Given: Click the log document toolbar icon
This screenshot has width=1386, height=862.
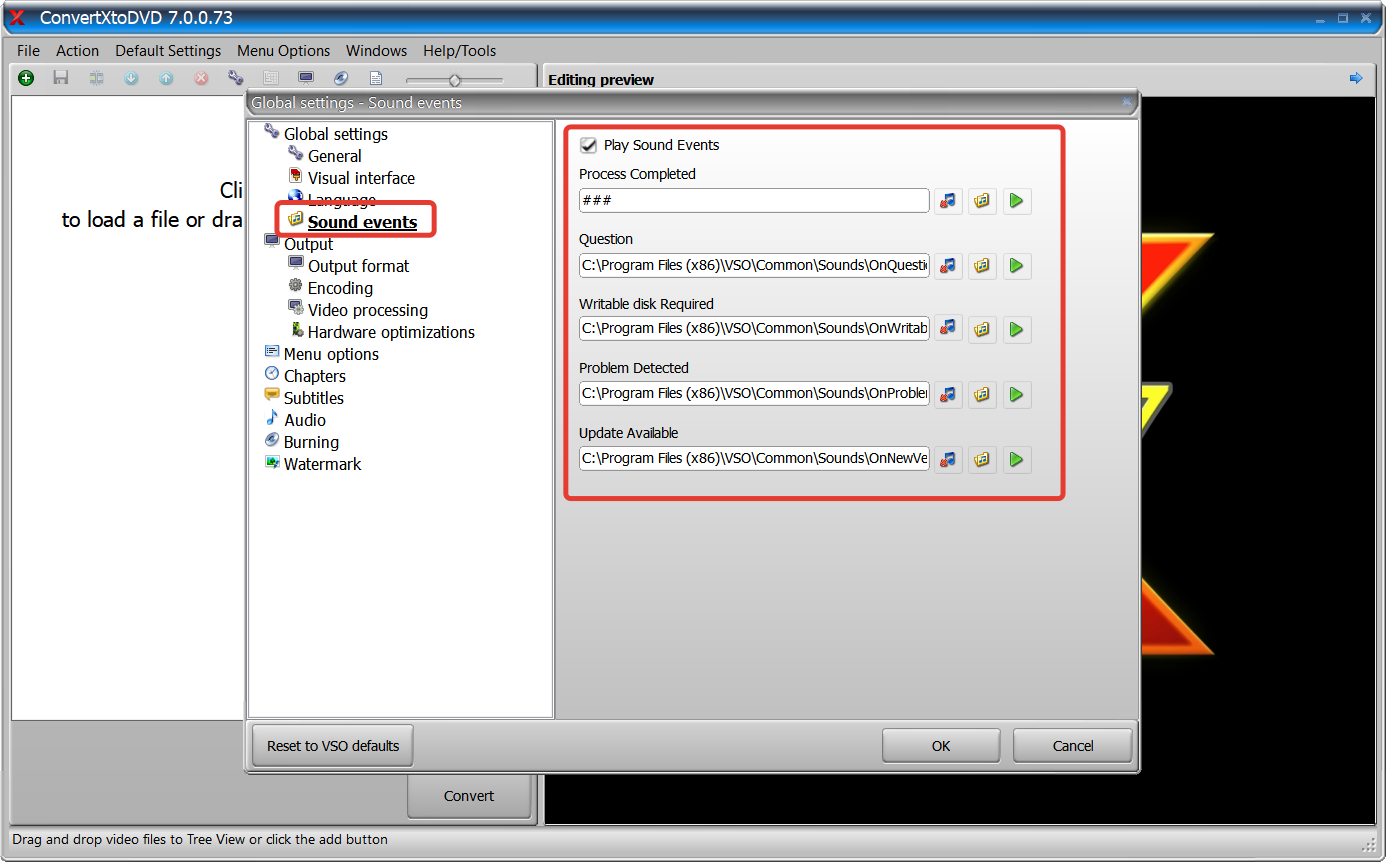Looking at the screenshot, I should [x=376, y=78].
